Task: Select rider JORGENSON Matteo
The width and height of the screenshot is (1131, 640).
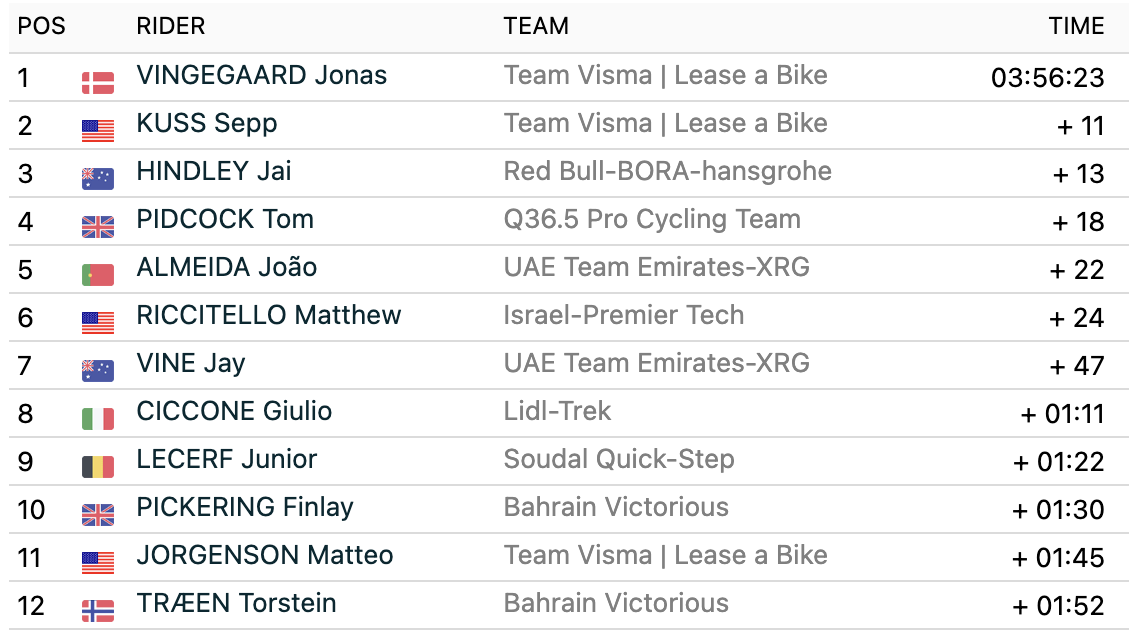Action: click(264, 556)
